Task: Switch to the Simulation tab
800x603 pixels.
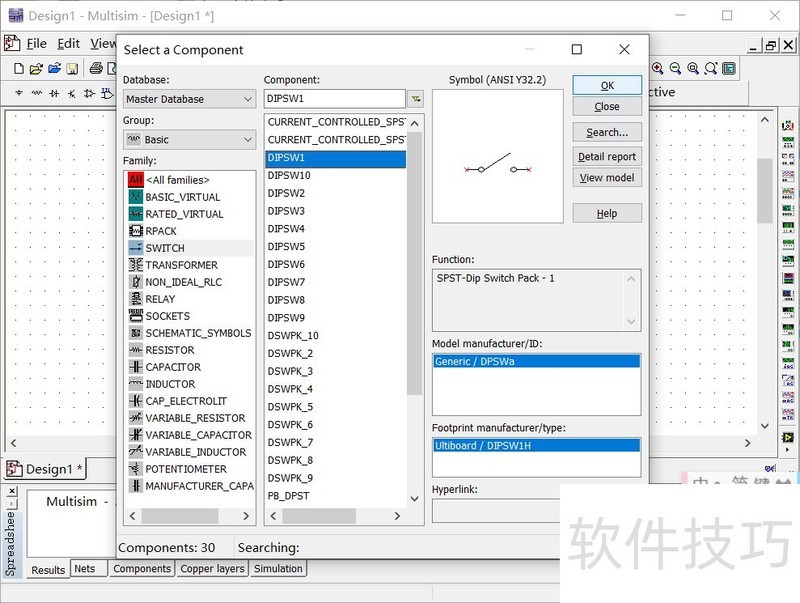Action: [278, 568]
